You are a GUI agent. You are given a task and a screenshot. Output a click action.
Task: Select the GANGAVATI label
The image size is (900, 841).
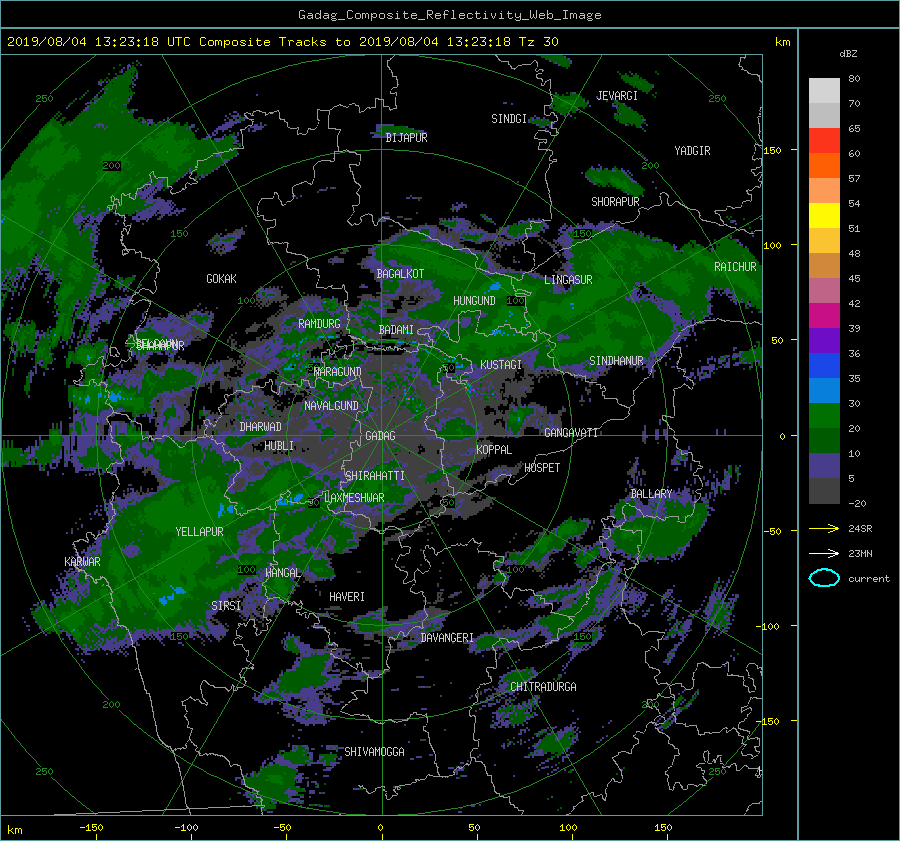coord(571,432)
